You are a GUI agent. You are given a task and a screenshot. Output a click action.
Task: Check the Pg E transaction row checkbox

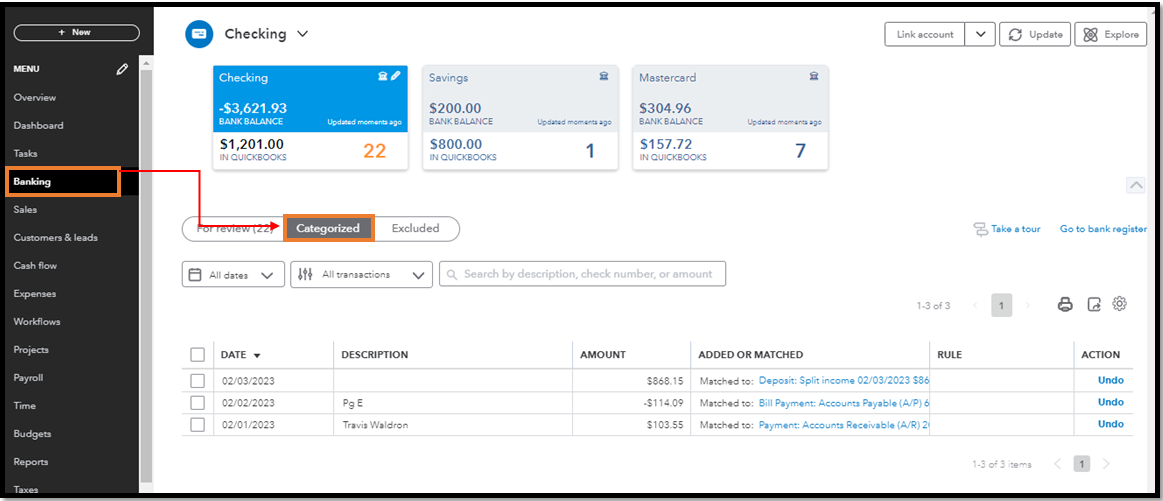pos(197,403)
